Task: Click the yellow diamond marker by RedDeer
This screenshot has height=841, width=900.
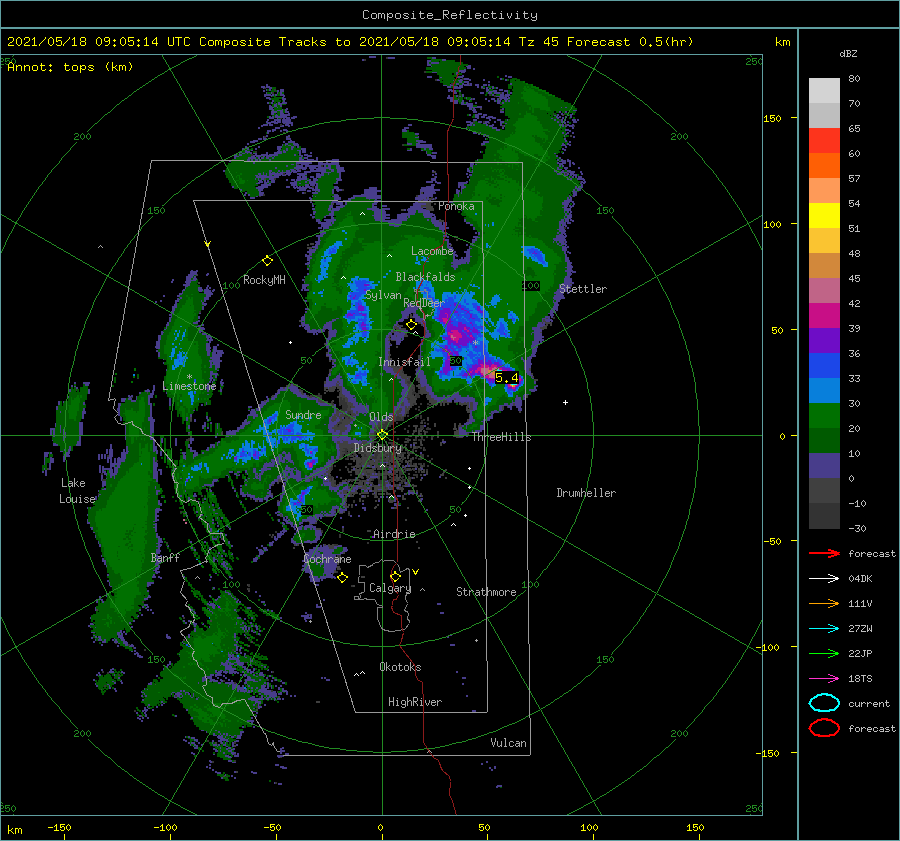Action: tap(411, 325)
